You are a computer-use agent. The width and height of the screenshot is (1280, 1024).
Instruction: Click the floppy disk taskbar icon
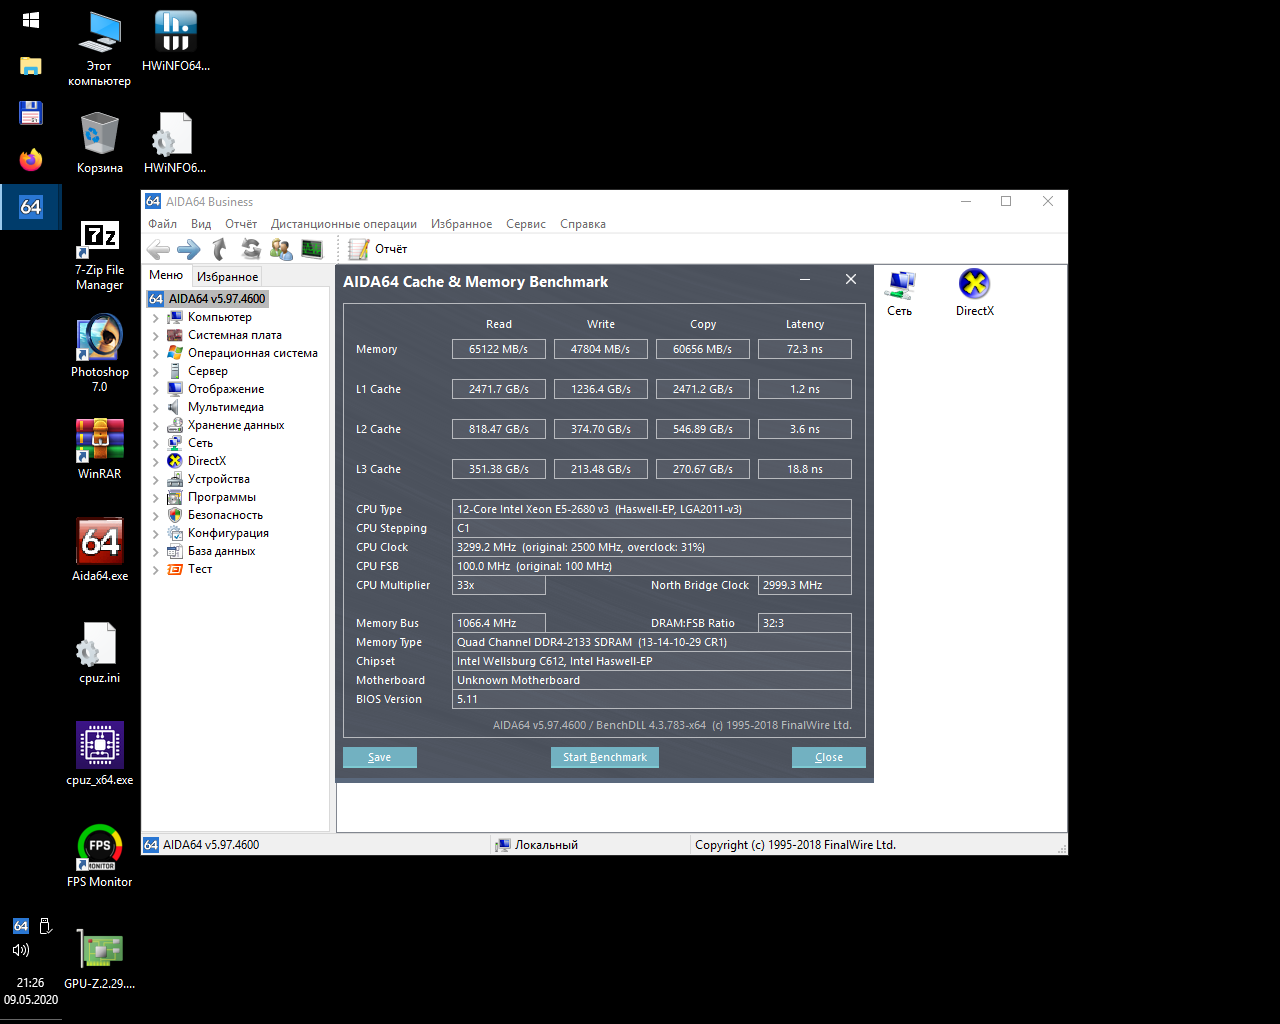[x=31, y=113]
